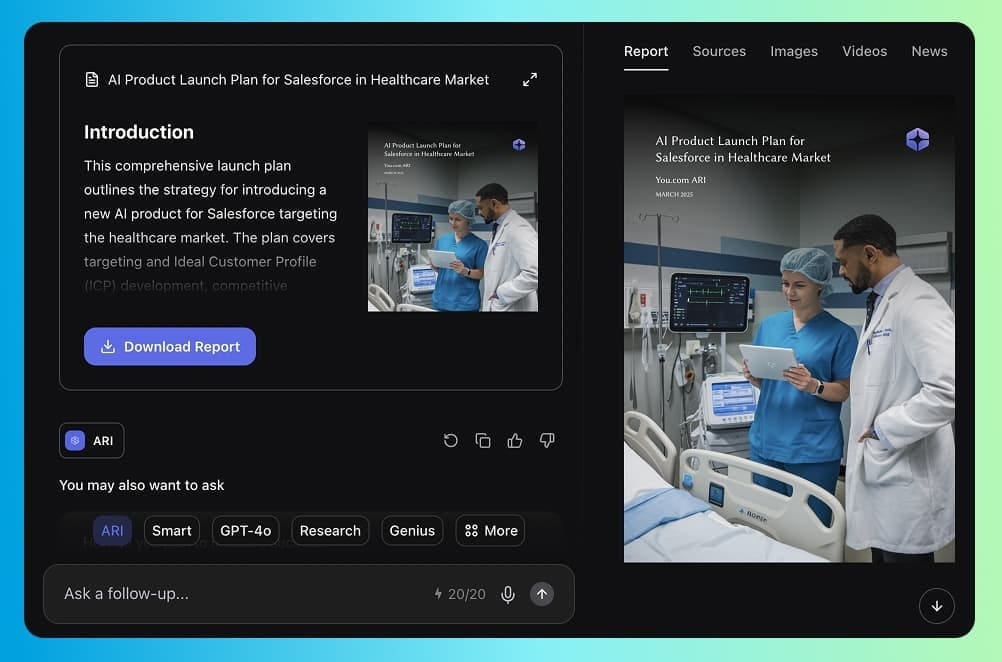
Task: Select the Smart mode chip
Action: [x=172, y=530]
